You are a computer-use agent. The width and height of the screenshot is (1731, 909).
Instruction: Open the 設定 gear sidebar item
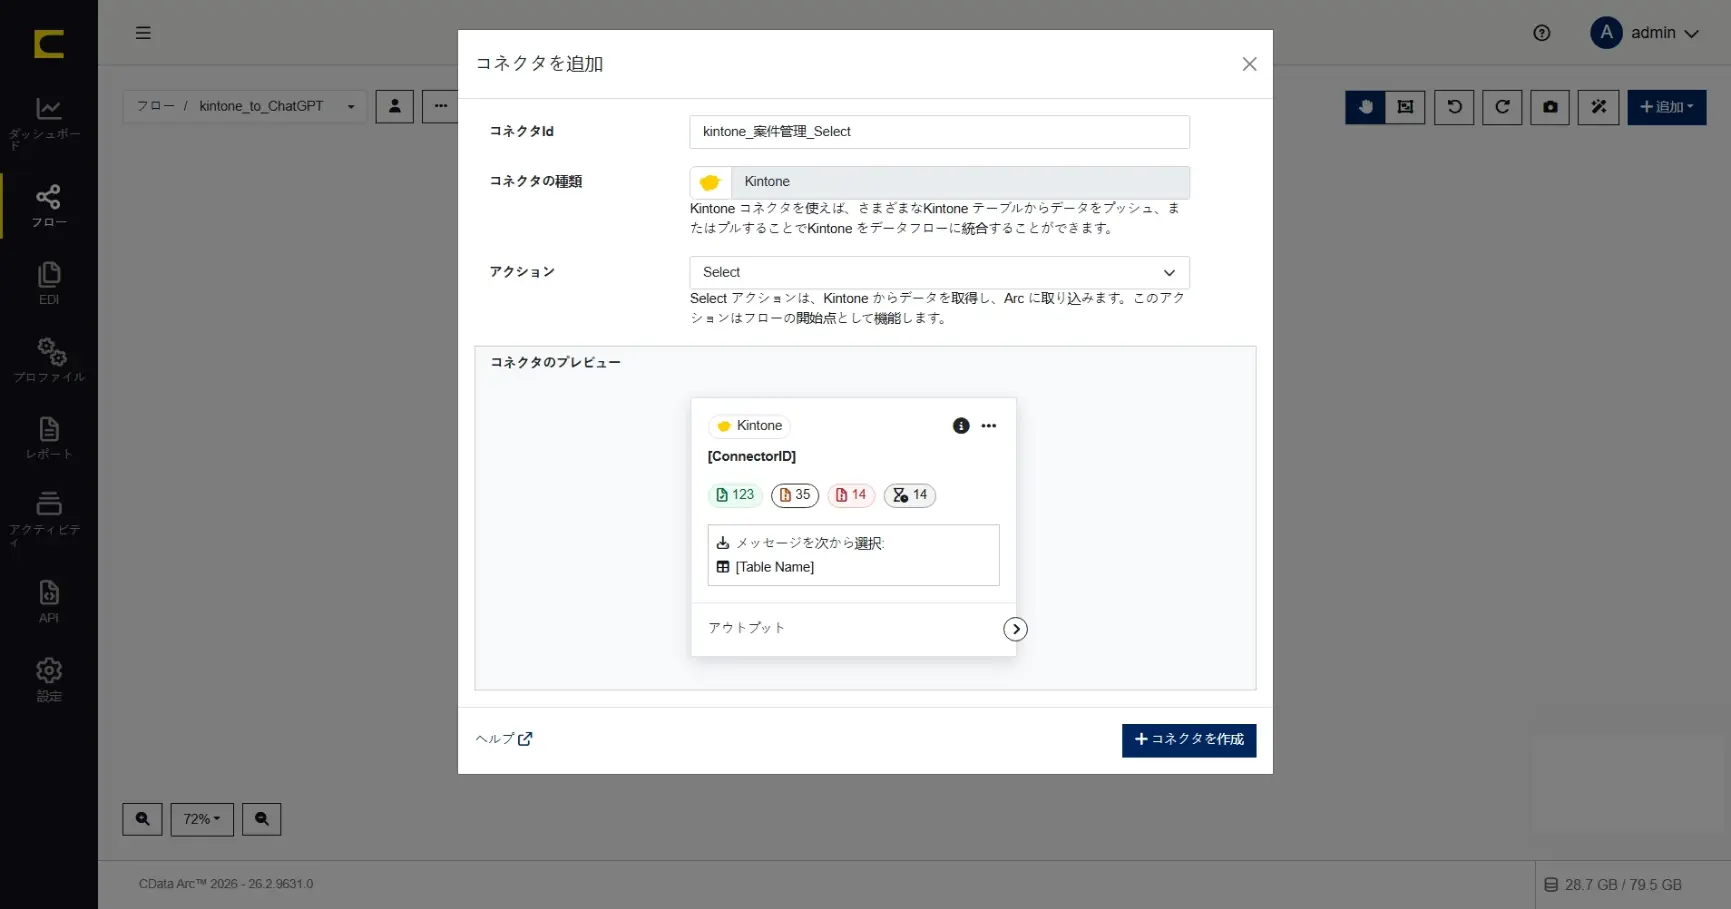click(48, 680)
